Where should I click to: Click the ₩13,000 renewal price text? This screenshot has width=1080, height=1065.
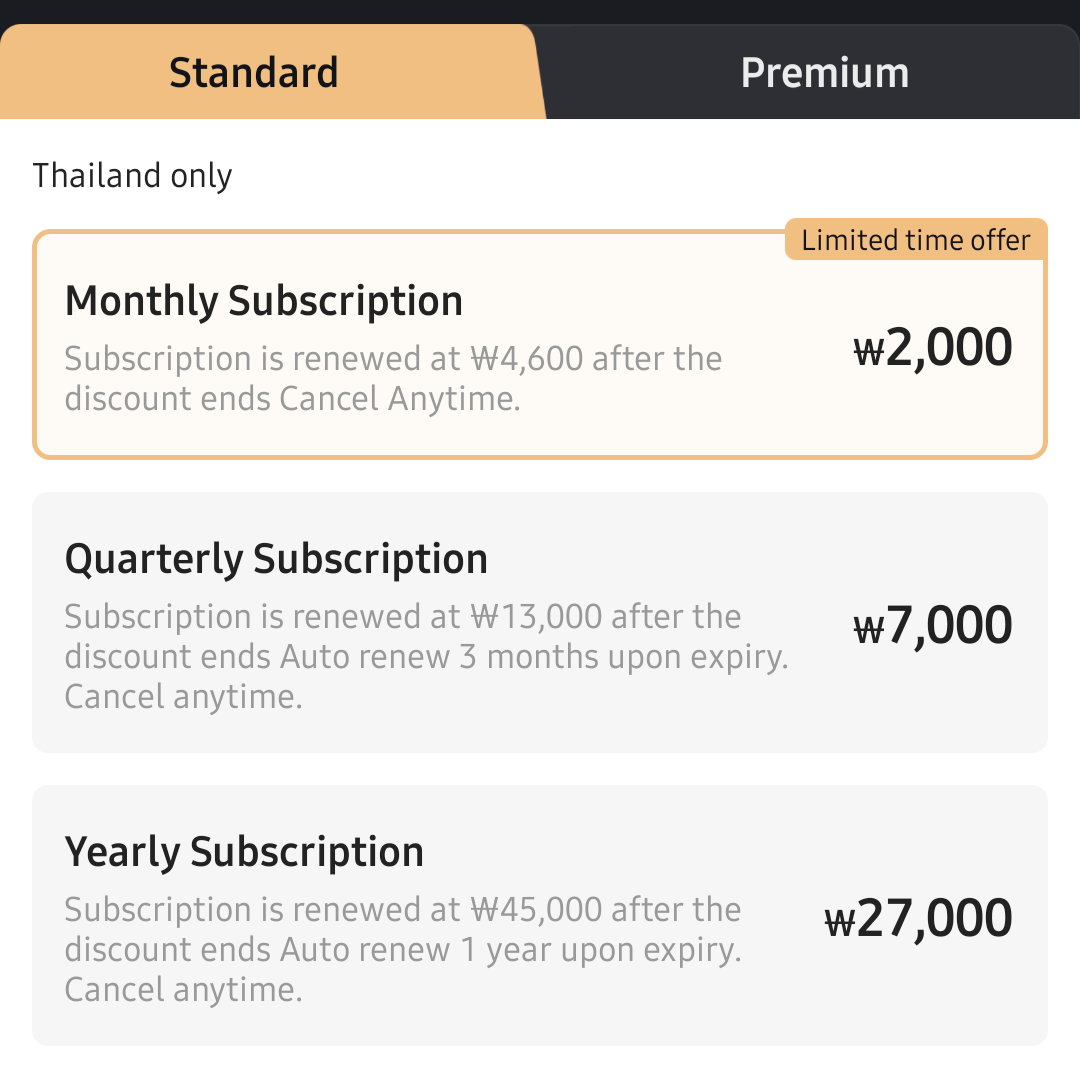tap(535, 616)
